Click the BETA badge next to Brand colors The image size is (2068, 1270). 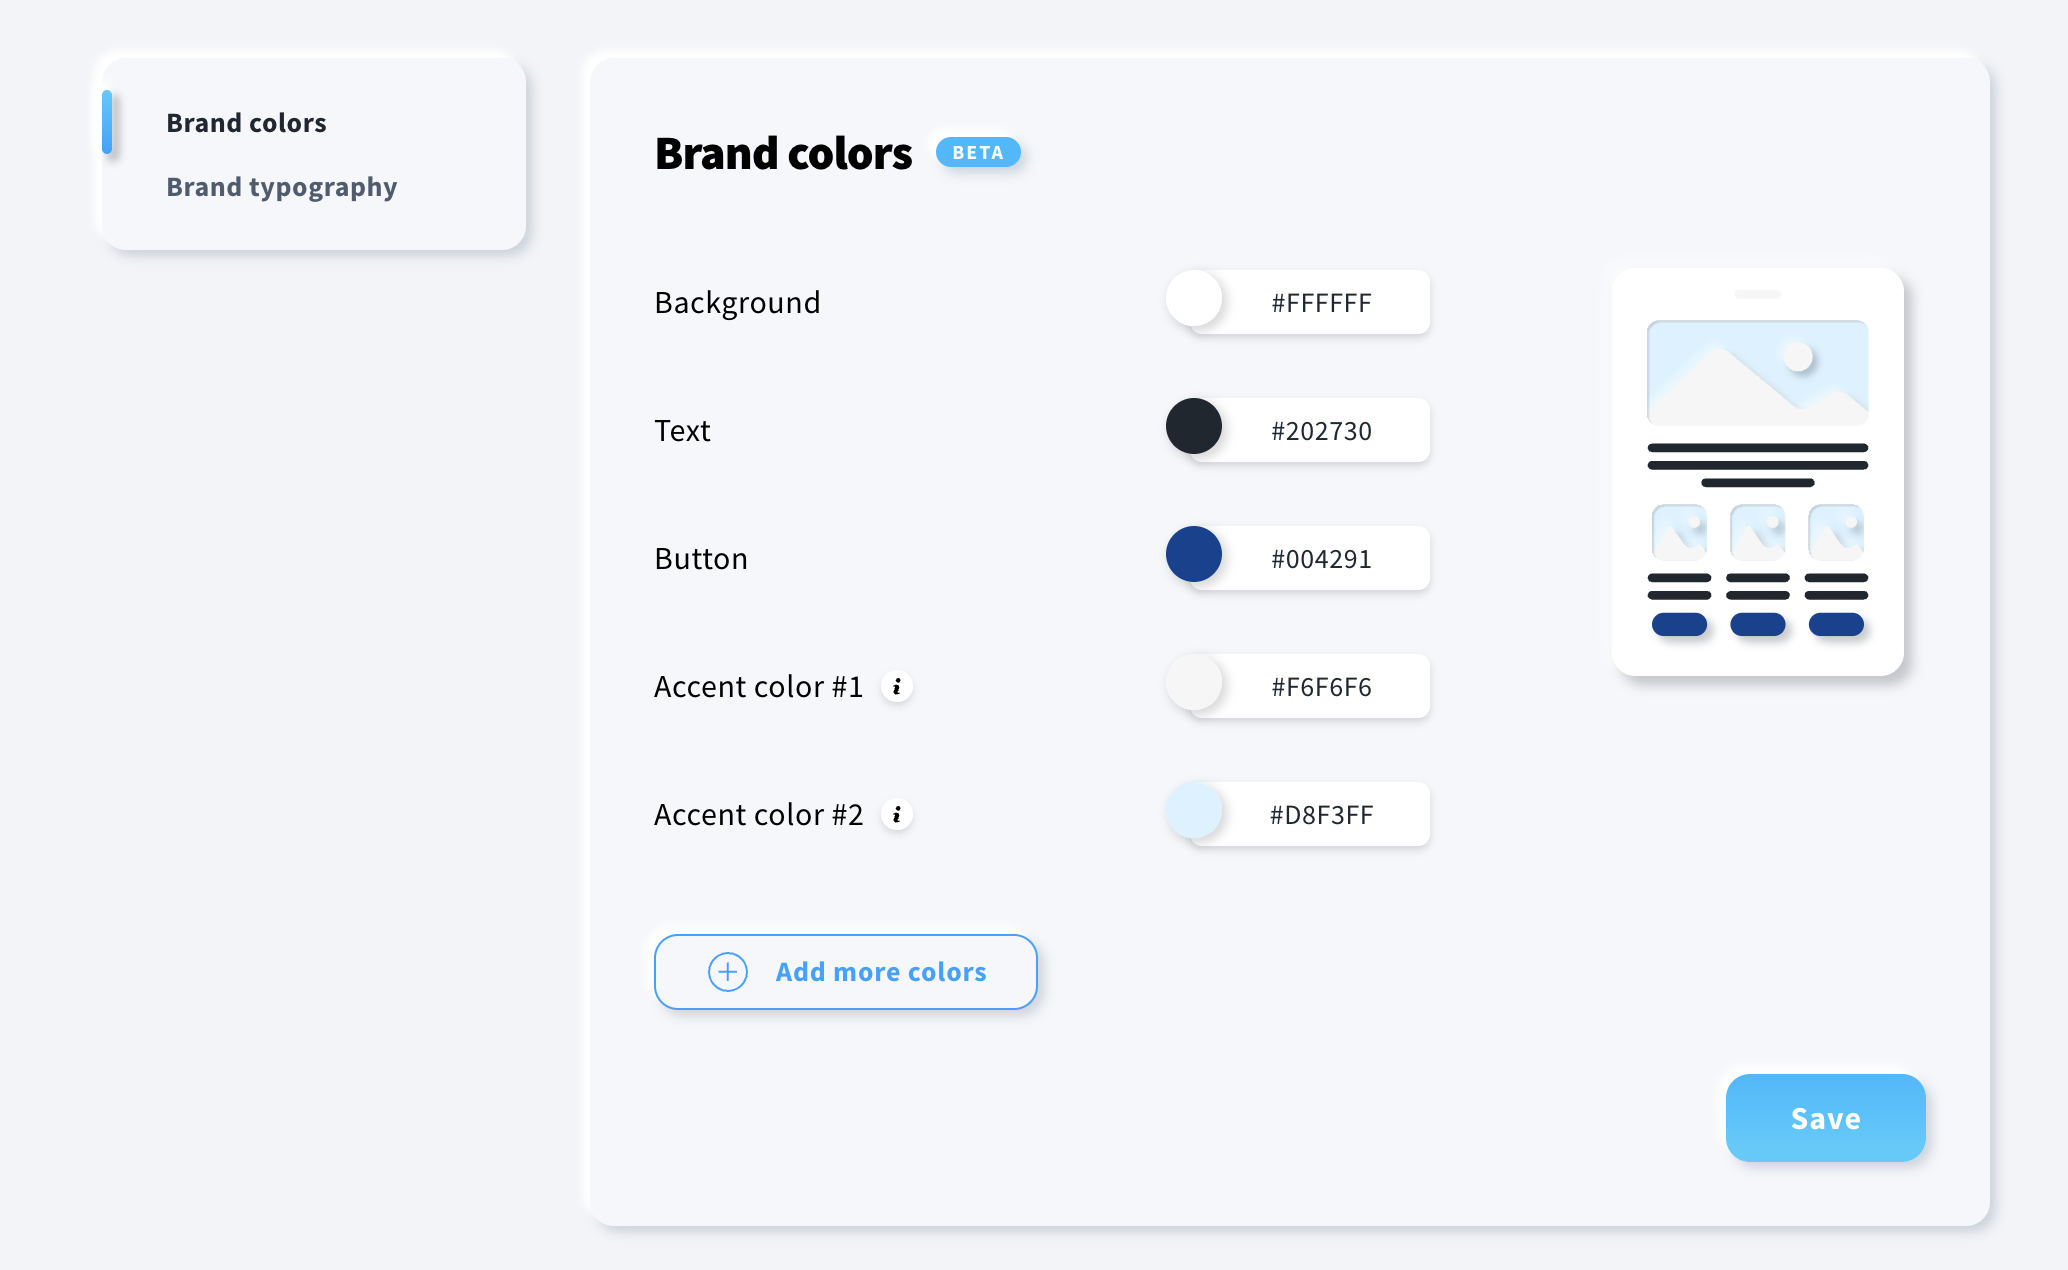(x=978, y=152)
